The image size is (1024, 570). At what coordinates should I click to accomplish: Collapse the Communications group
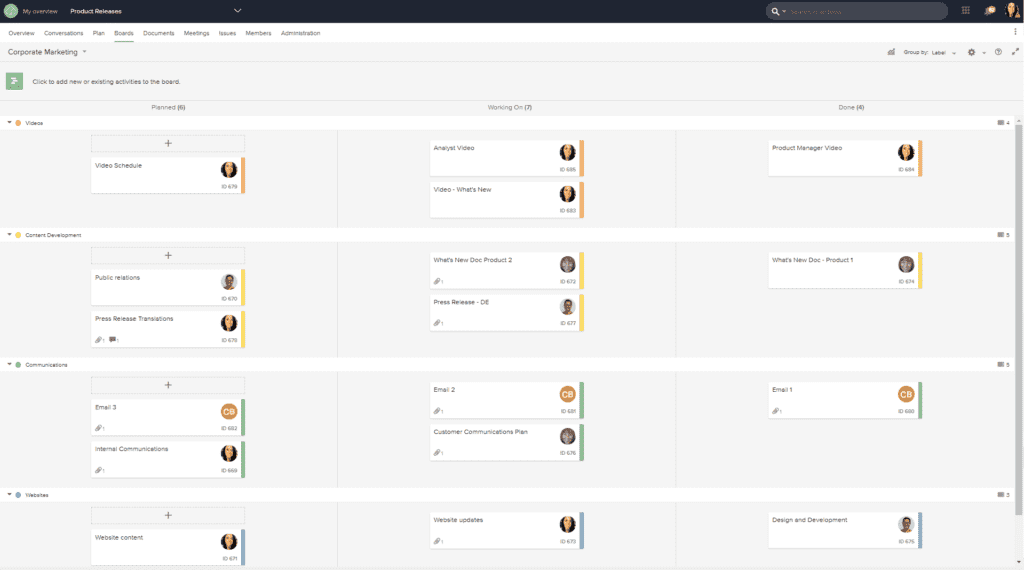(9, 364)
